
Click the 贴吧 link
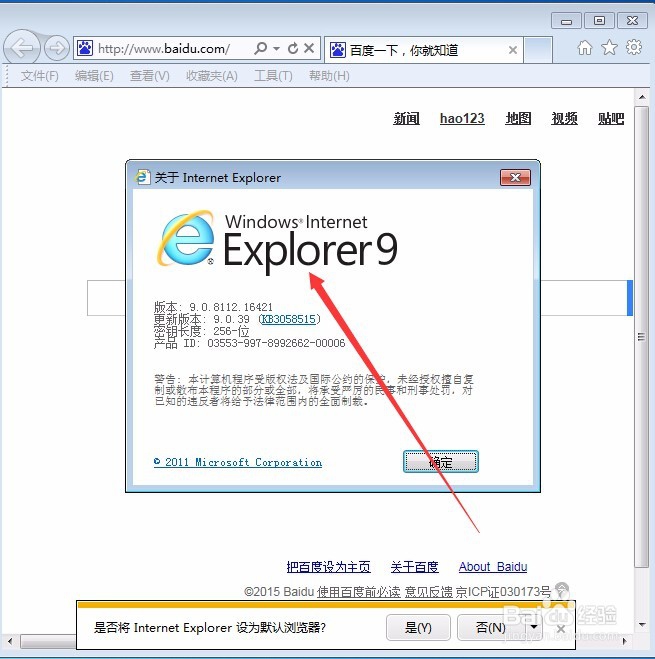point(611,119)
